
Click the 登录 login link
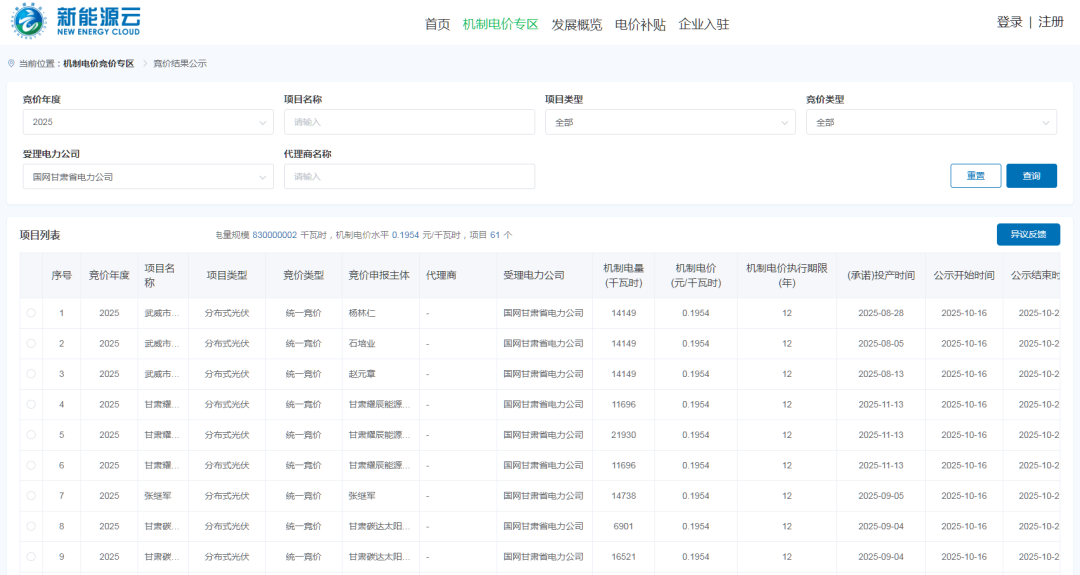[x=1009, y=22]
